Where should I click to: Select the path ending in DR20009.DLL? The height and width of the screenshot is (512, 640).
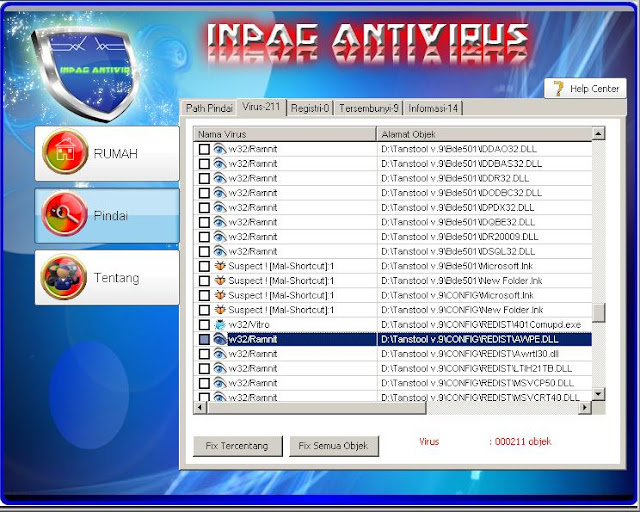tap(460, 237)
